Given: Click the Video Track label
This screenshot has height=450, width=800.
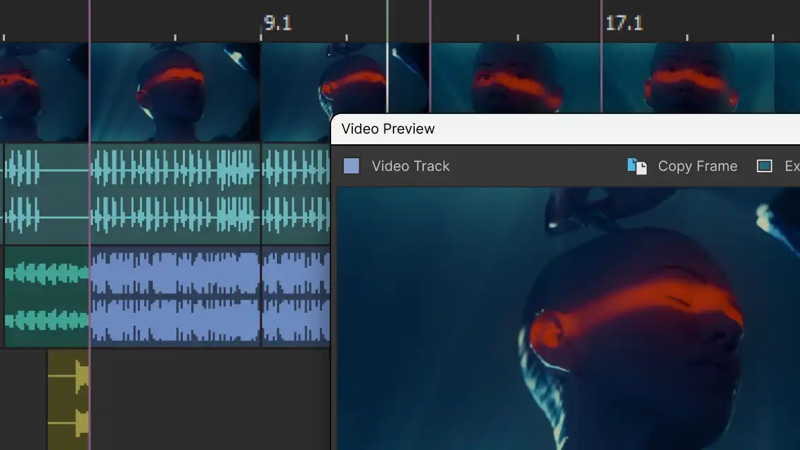Looking at the screenshot, I should pyautogui.click(x=411, y=166).
